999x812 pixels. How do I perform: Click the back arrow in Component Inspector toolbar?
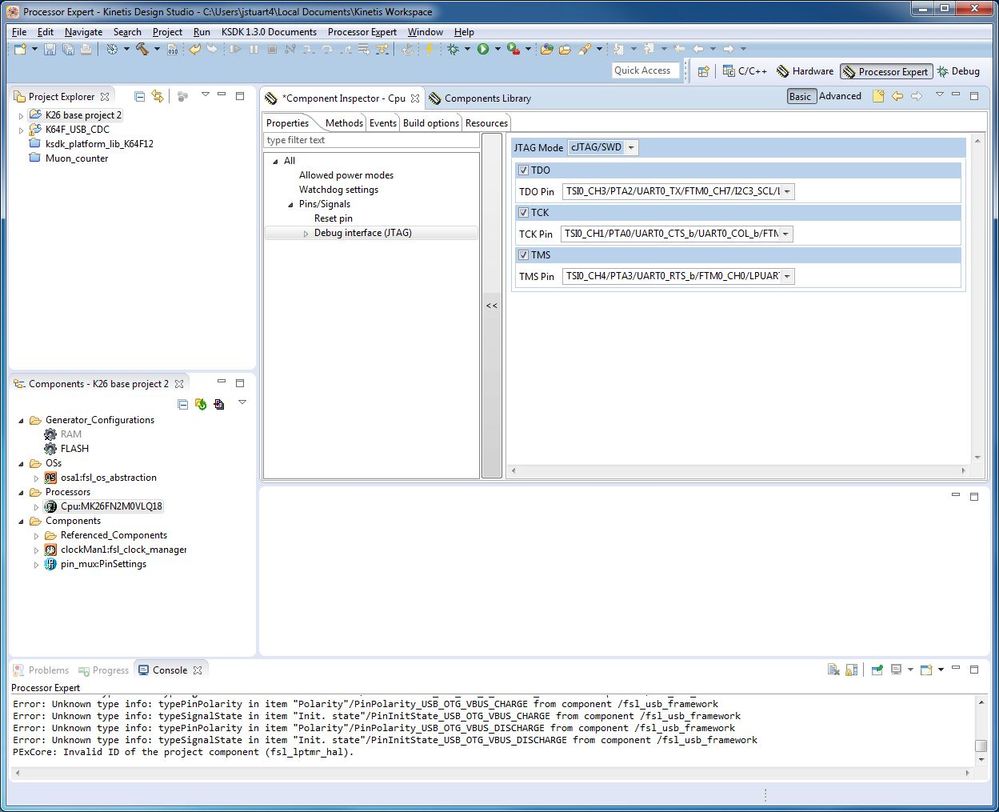click(x=897, y=96)
